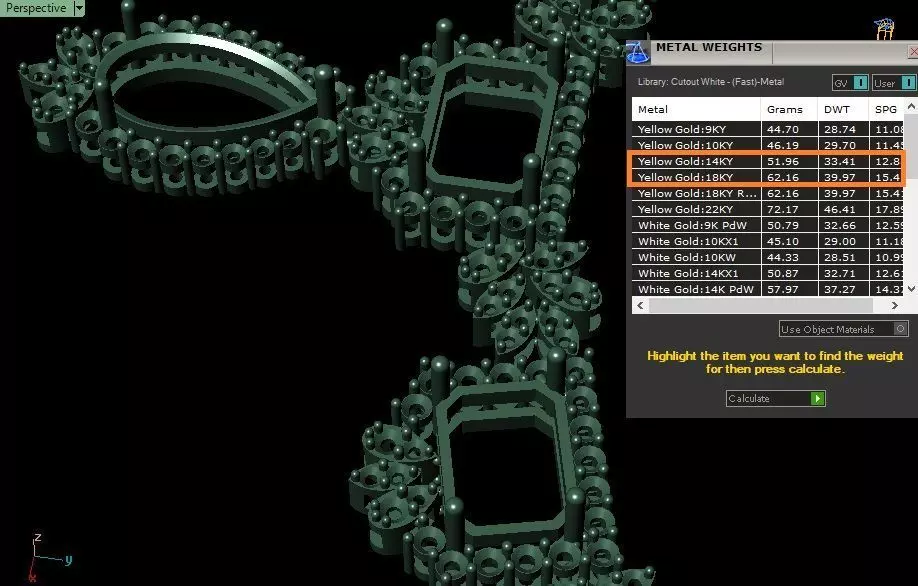Open the Perspective viewport dropdown arrow
The height and width of the screenshot is (586, 918).
[x=79, y=8]
